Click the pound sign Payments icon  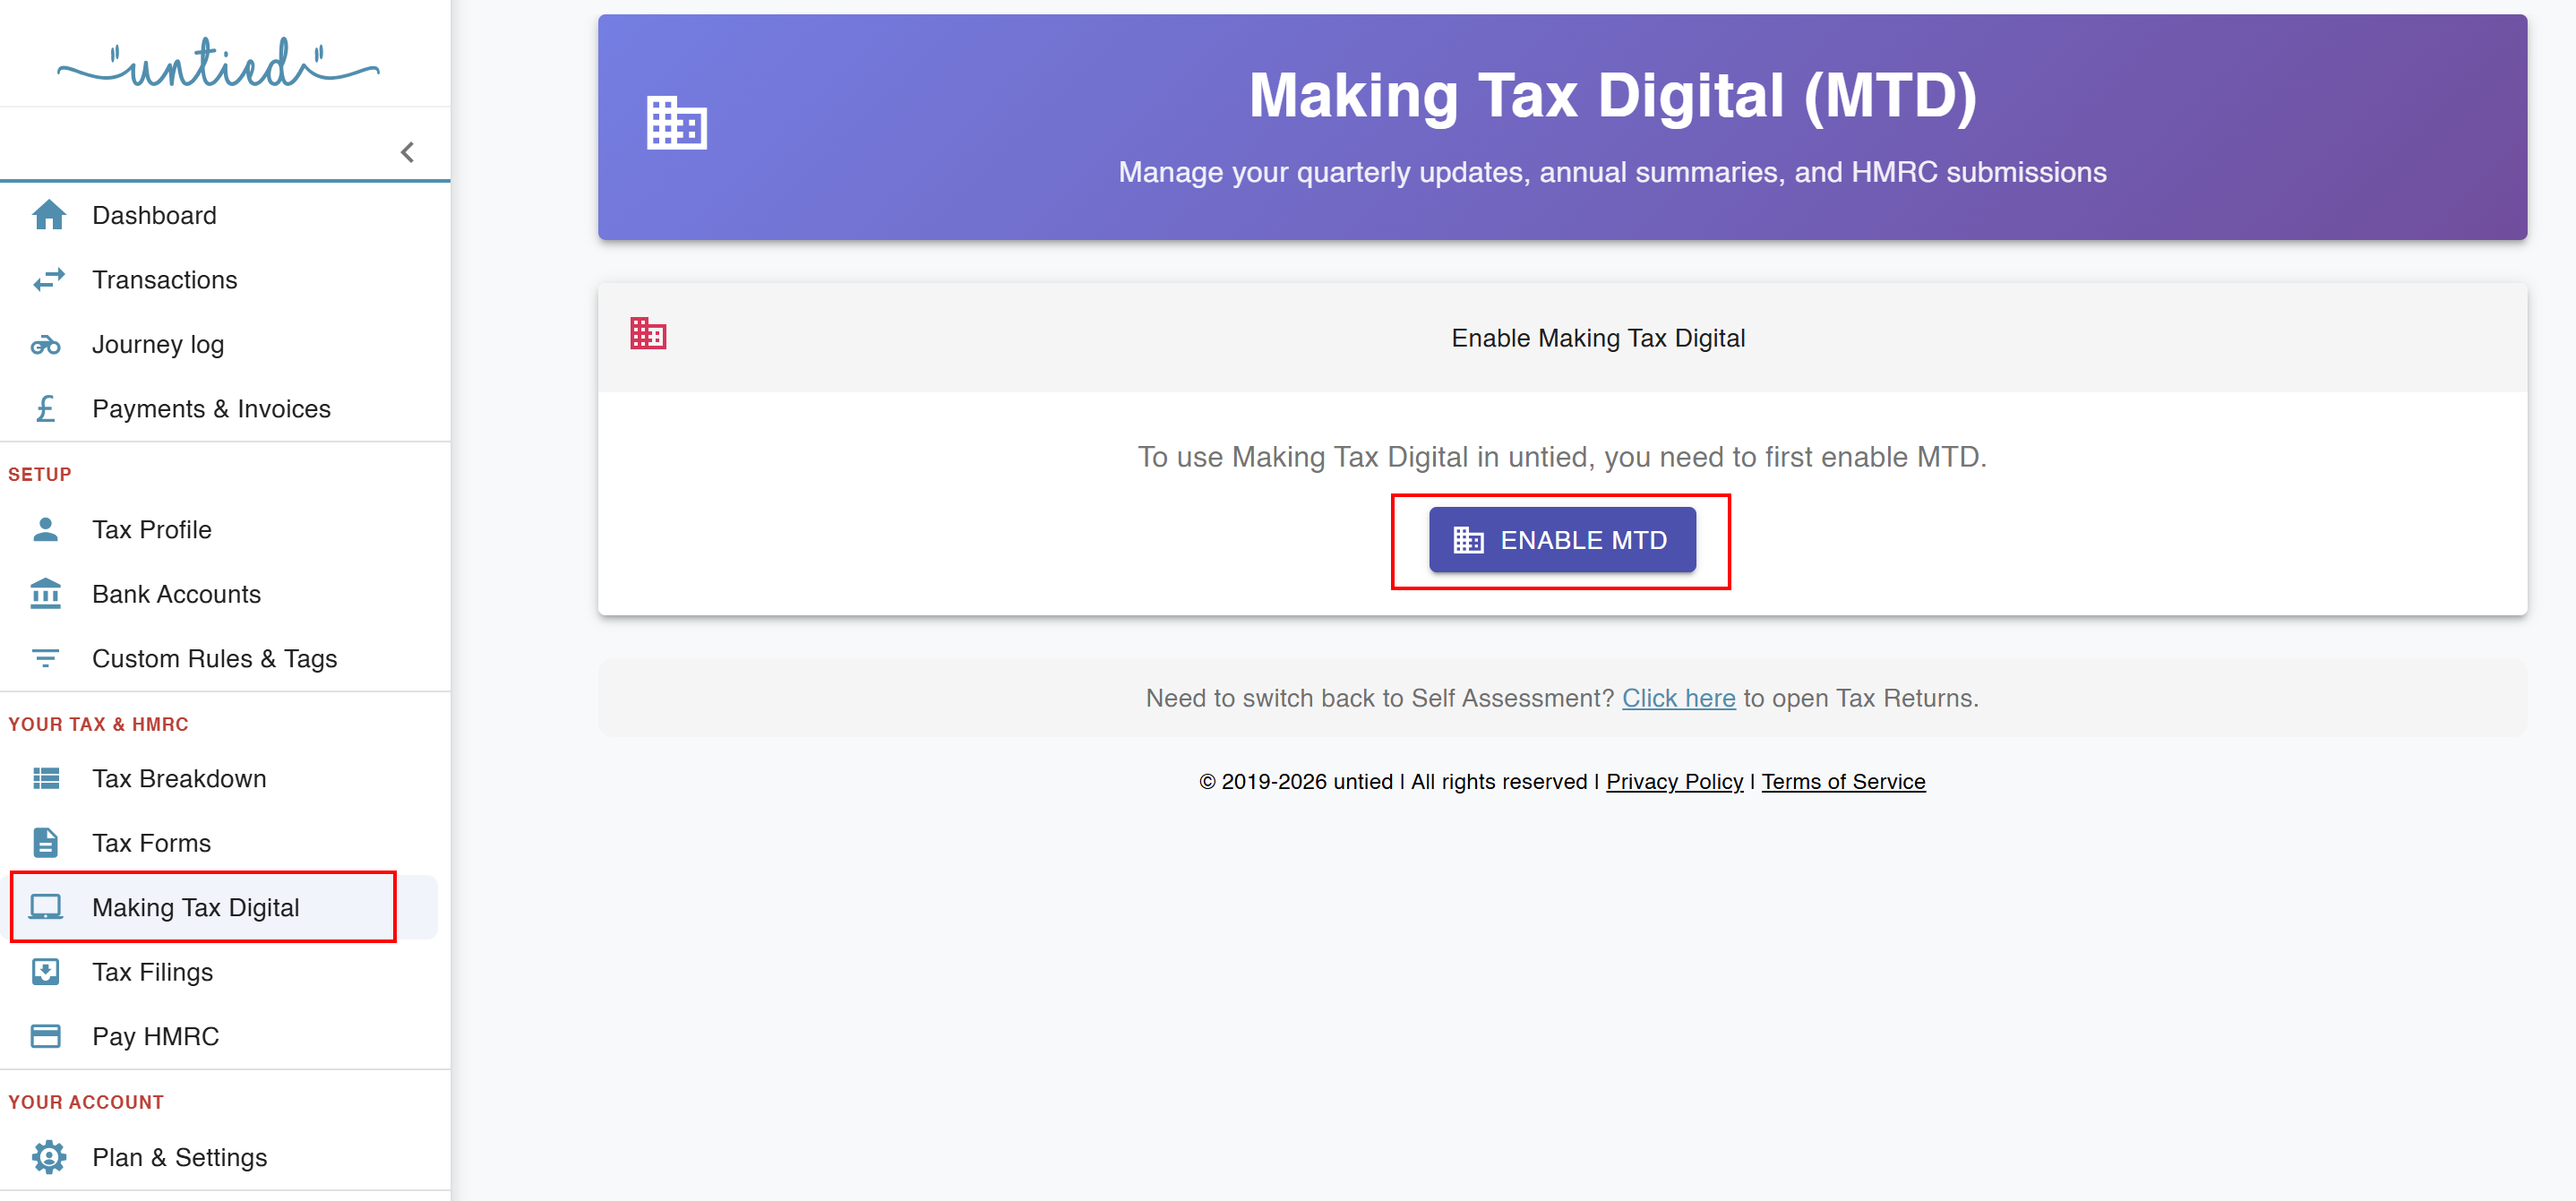[x=46, y=409]
